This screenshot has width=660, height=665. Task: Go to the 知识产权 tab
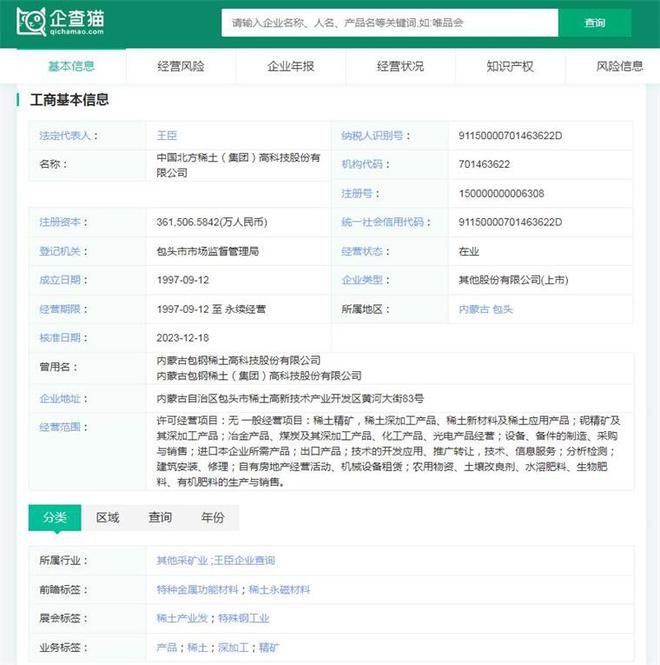tap(510, 67)
